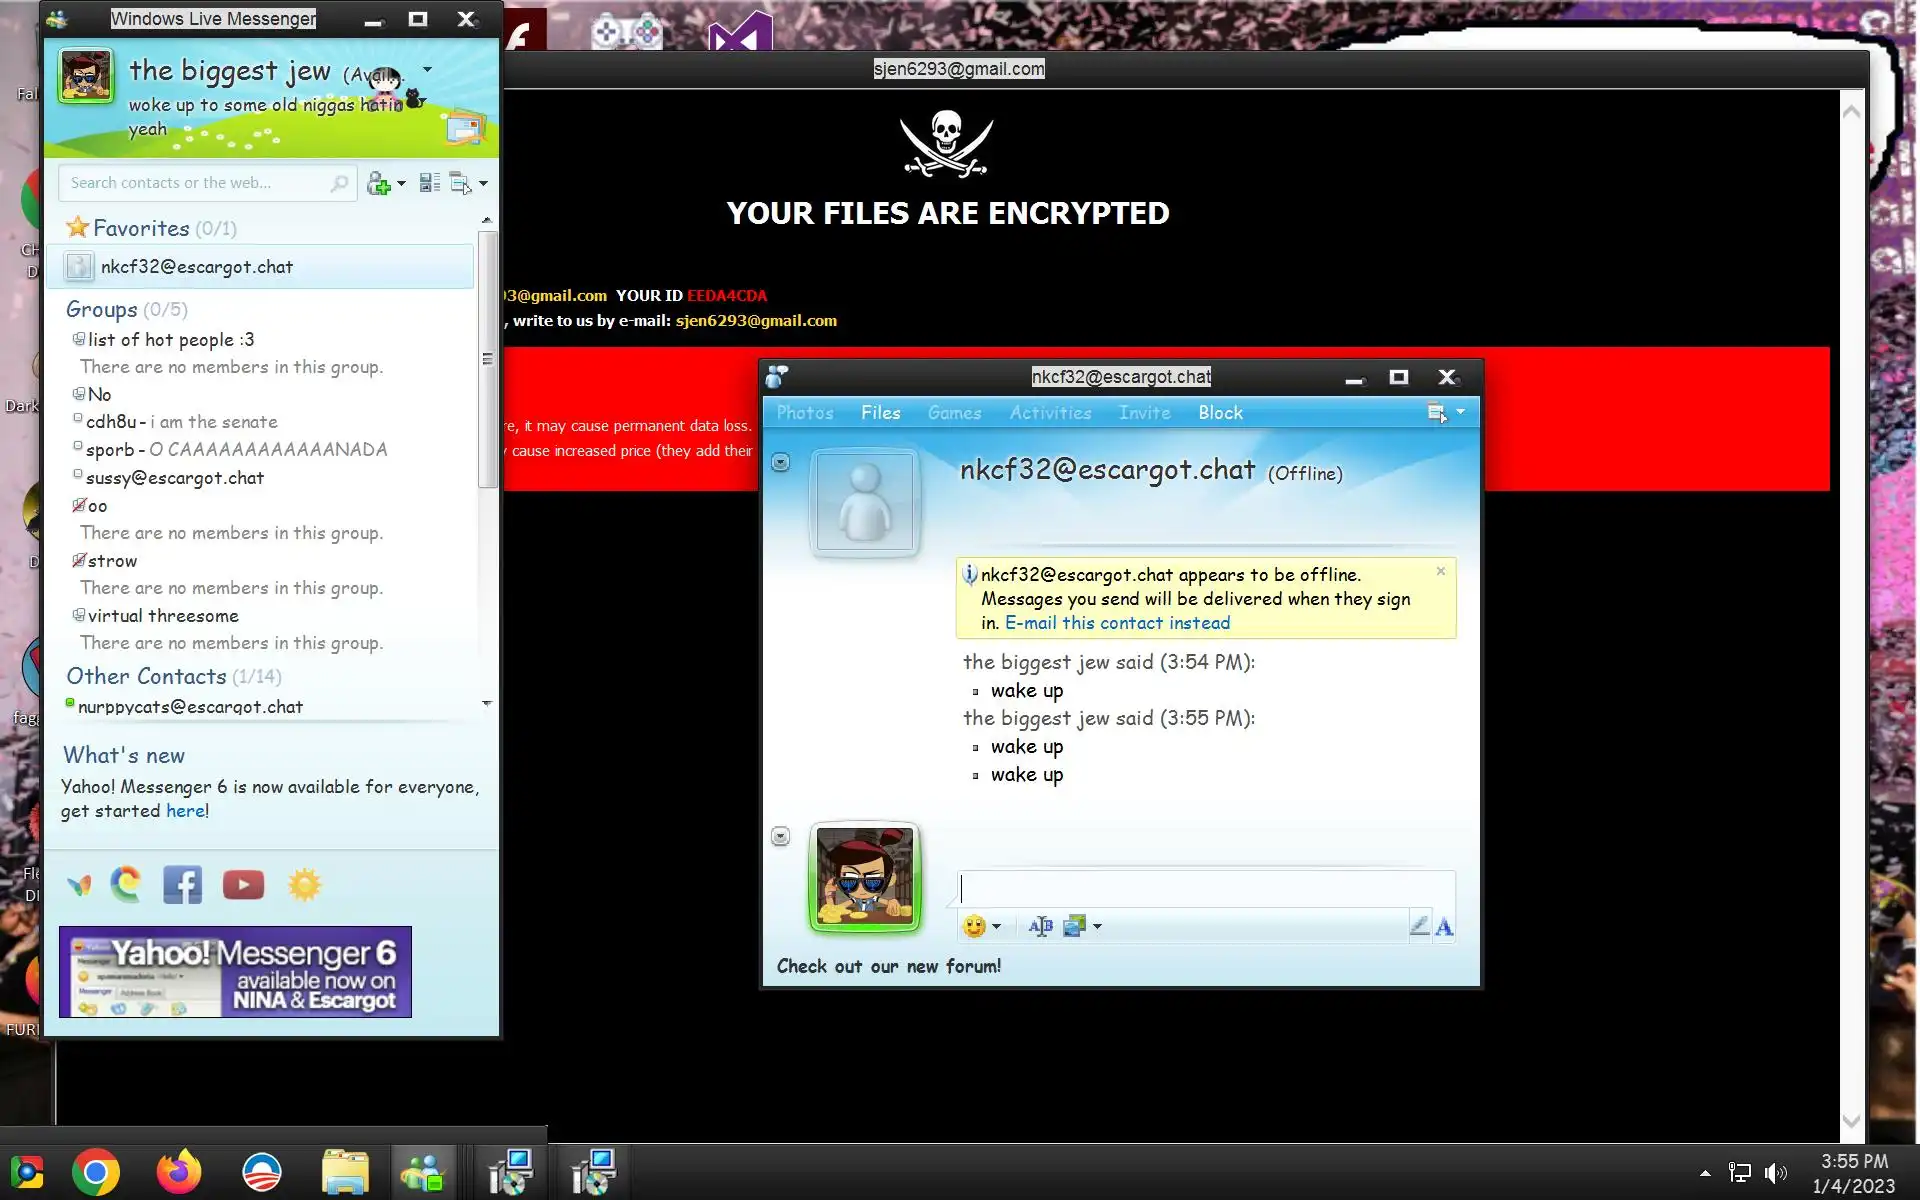This screenshot has height=1200, width=1920.
Task: Open status dropdown next to display name
Action: 428,70
